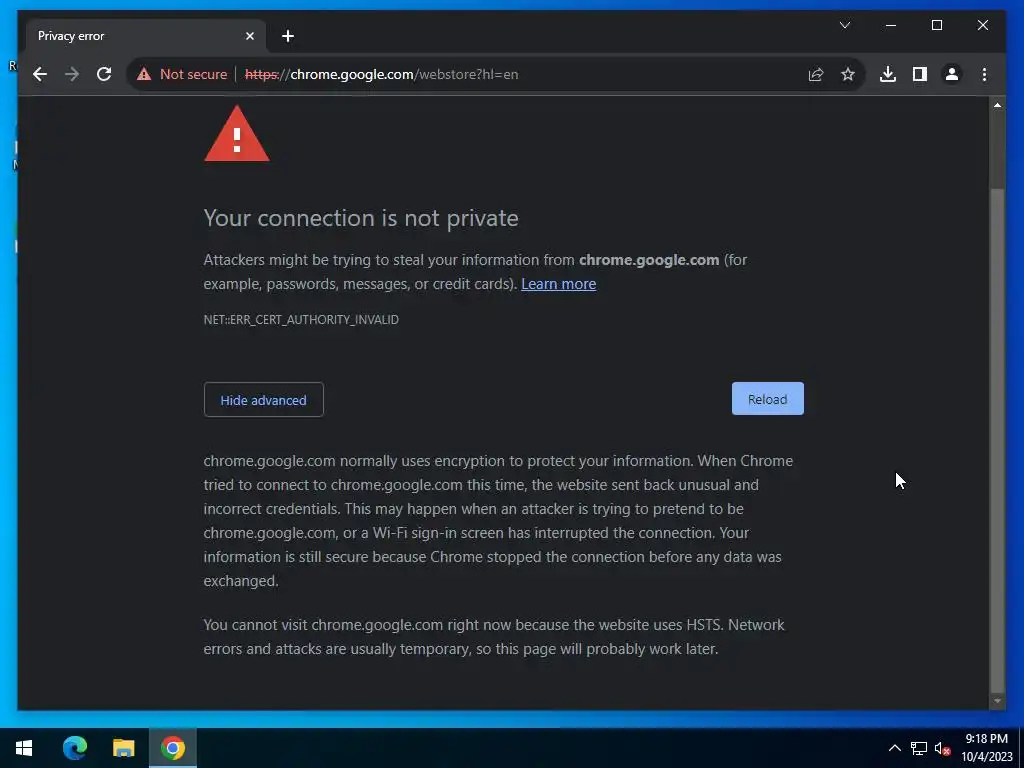1024x768 pixels.
Task: Click the muted volume tray icon
Action: (942, 748)
